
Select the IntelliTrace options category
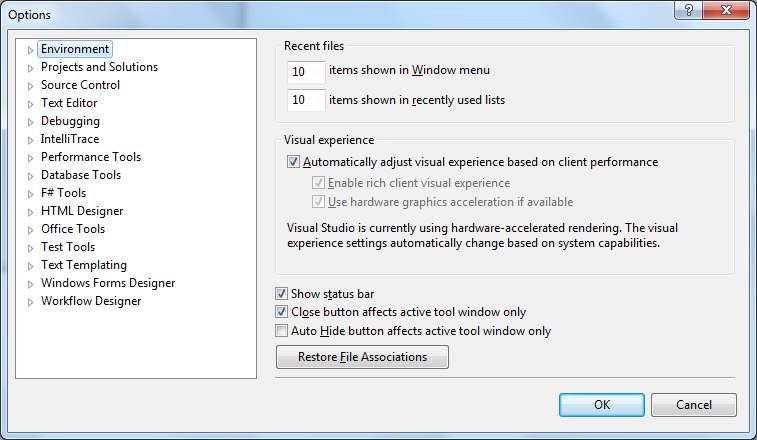pos(70,139)
